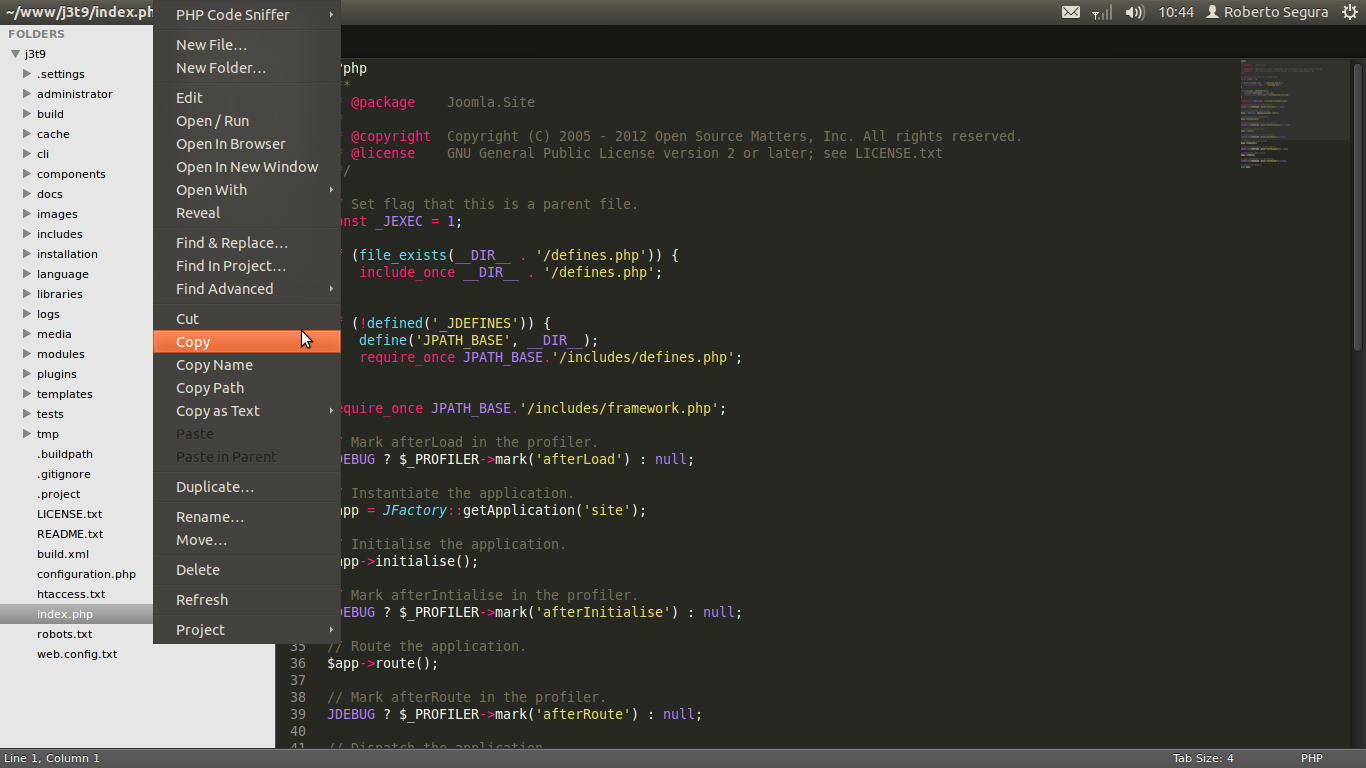Expand the administrator folder arrow
The image size is (1366, 768).
(27, 94)
